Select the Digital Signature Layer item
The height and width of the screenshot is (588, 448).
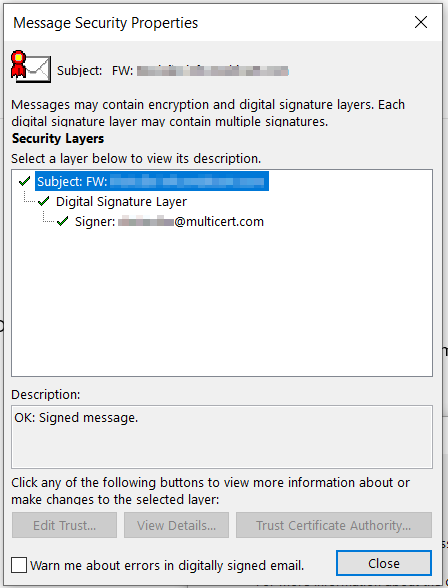(x=121, y=202)
